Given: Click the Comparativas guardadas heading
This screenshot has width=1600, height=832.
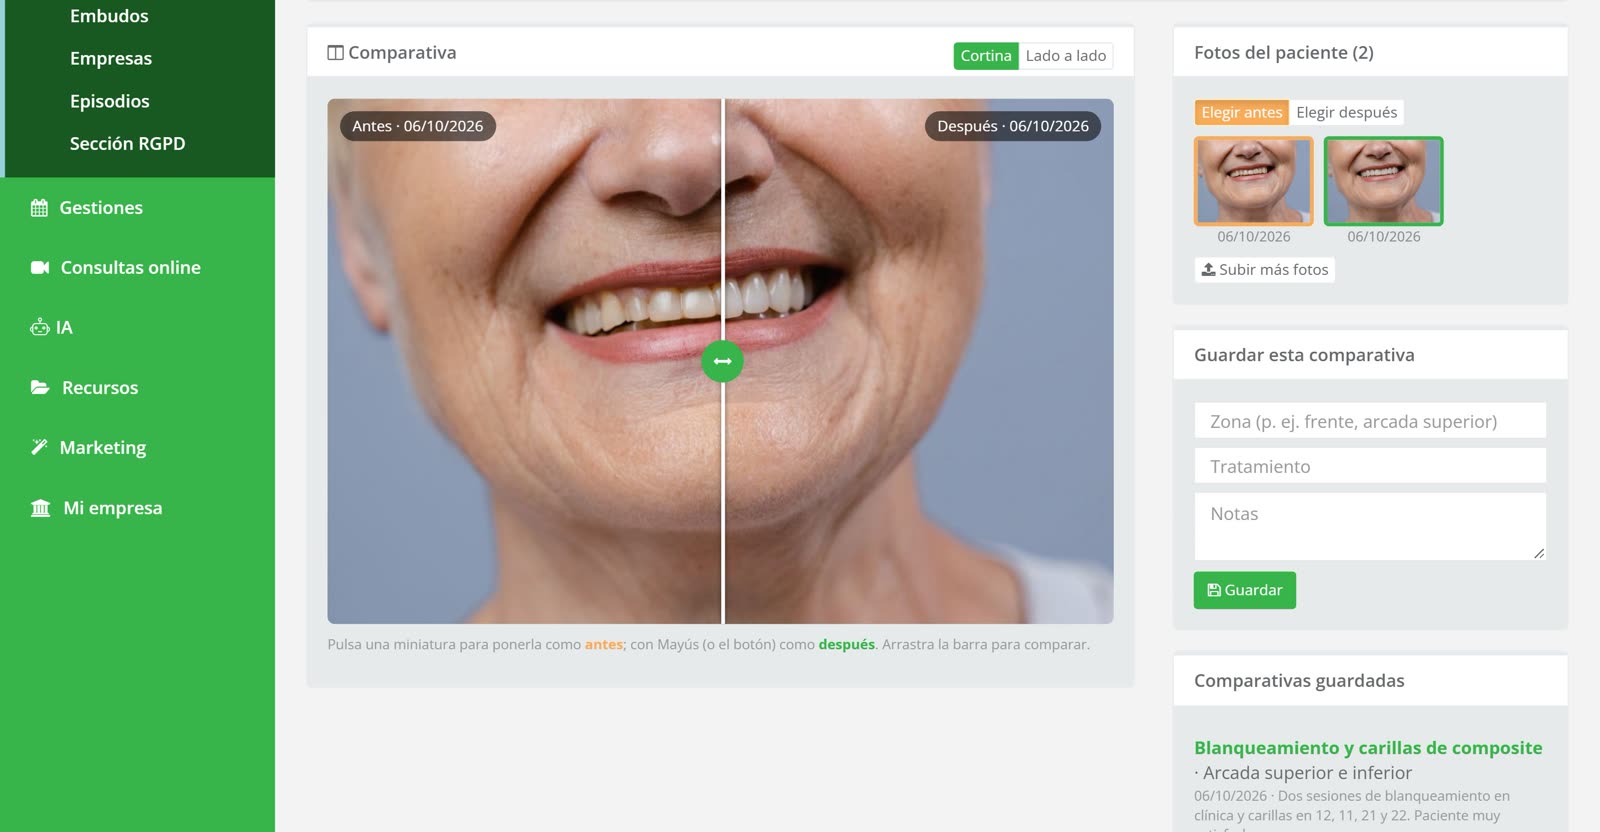Looking at the screenshot, I should coord(1299,681).
